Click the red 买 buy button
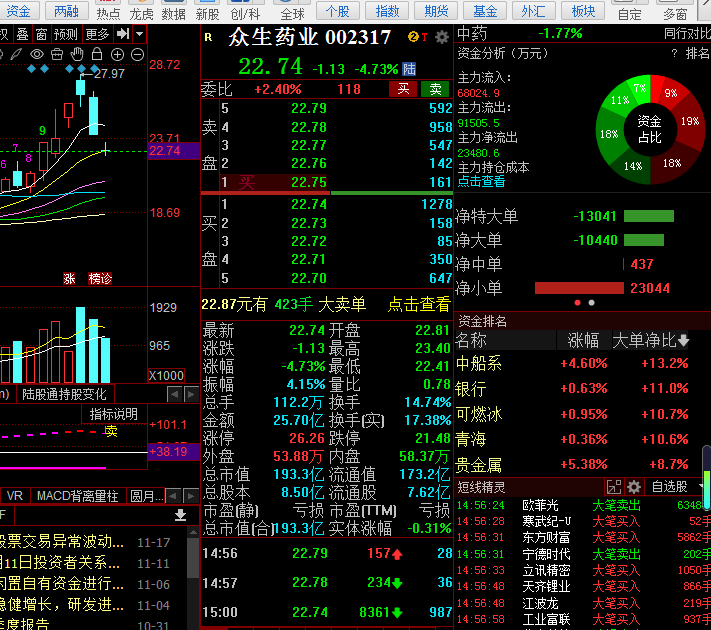The image size is (711, 630). click(x=403, y=89)
